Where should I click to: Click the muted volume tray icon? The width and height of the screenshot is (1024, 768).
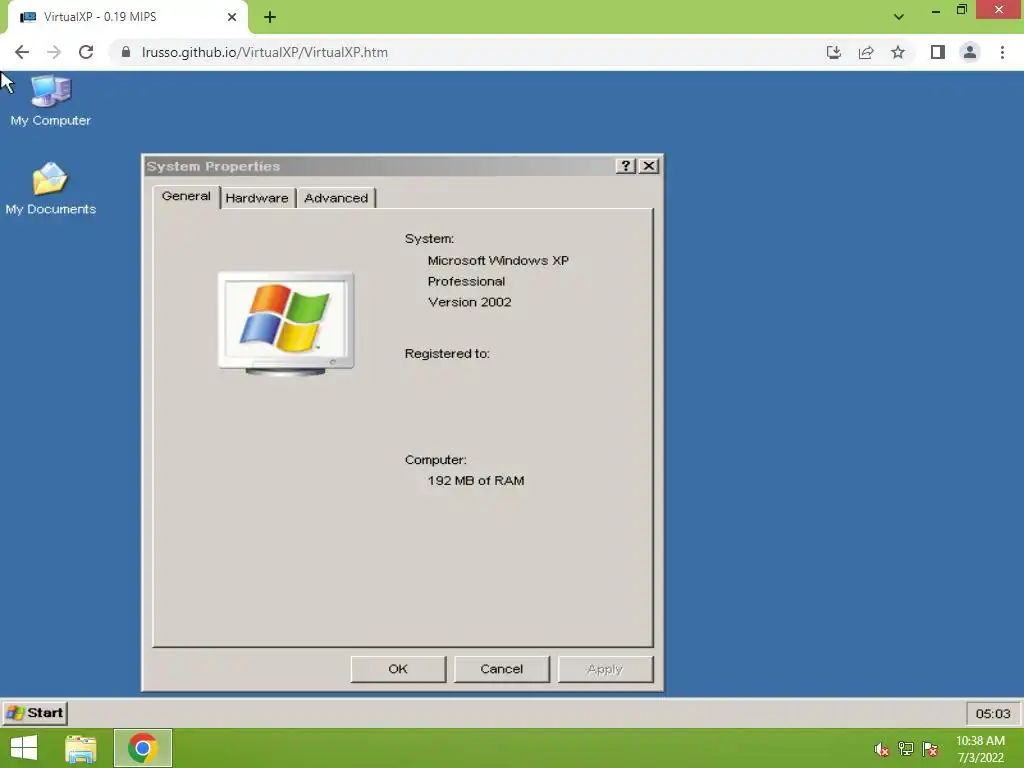[882, 749]
